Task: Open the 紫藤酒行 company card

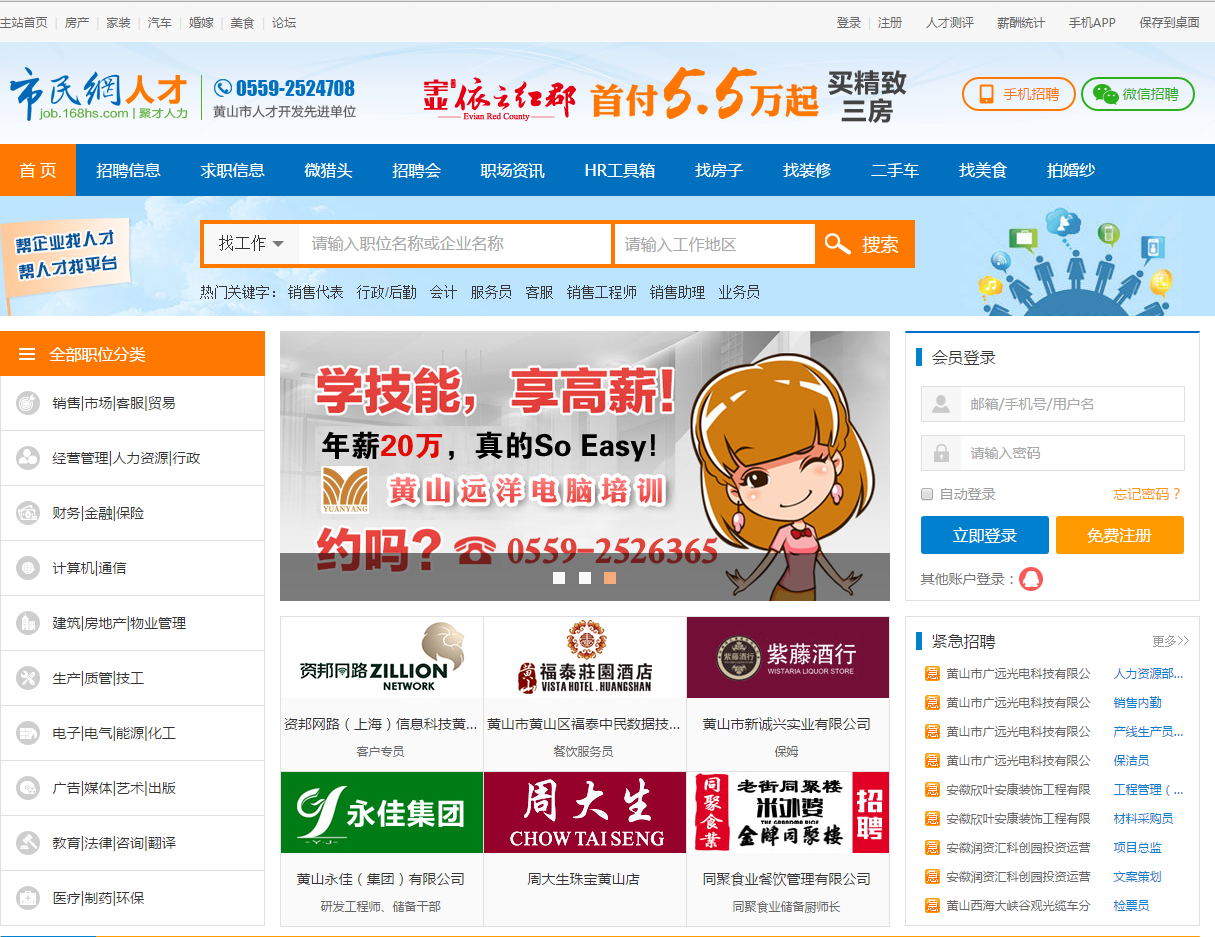Action: point(788,694)
